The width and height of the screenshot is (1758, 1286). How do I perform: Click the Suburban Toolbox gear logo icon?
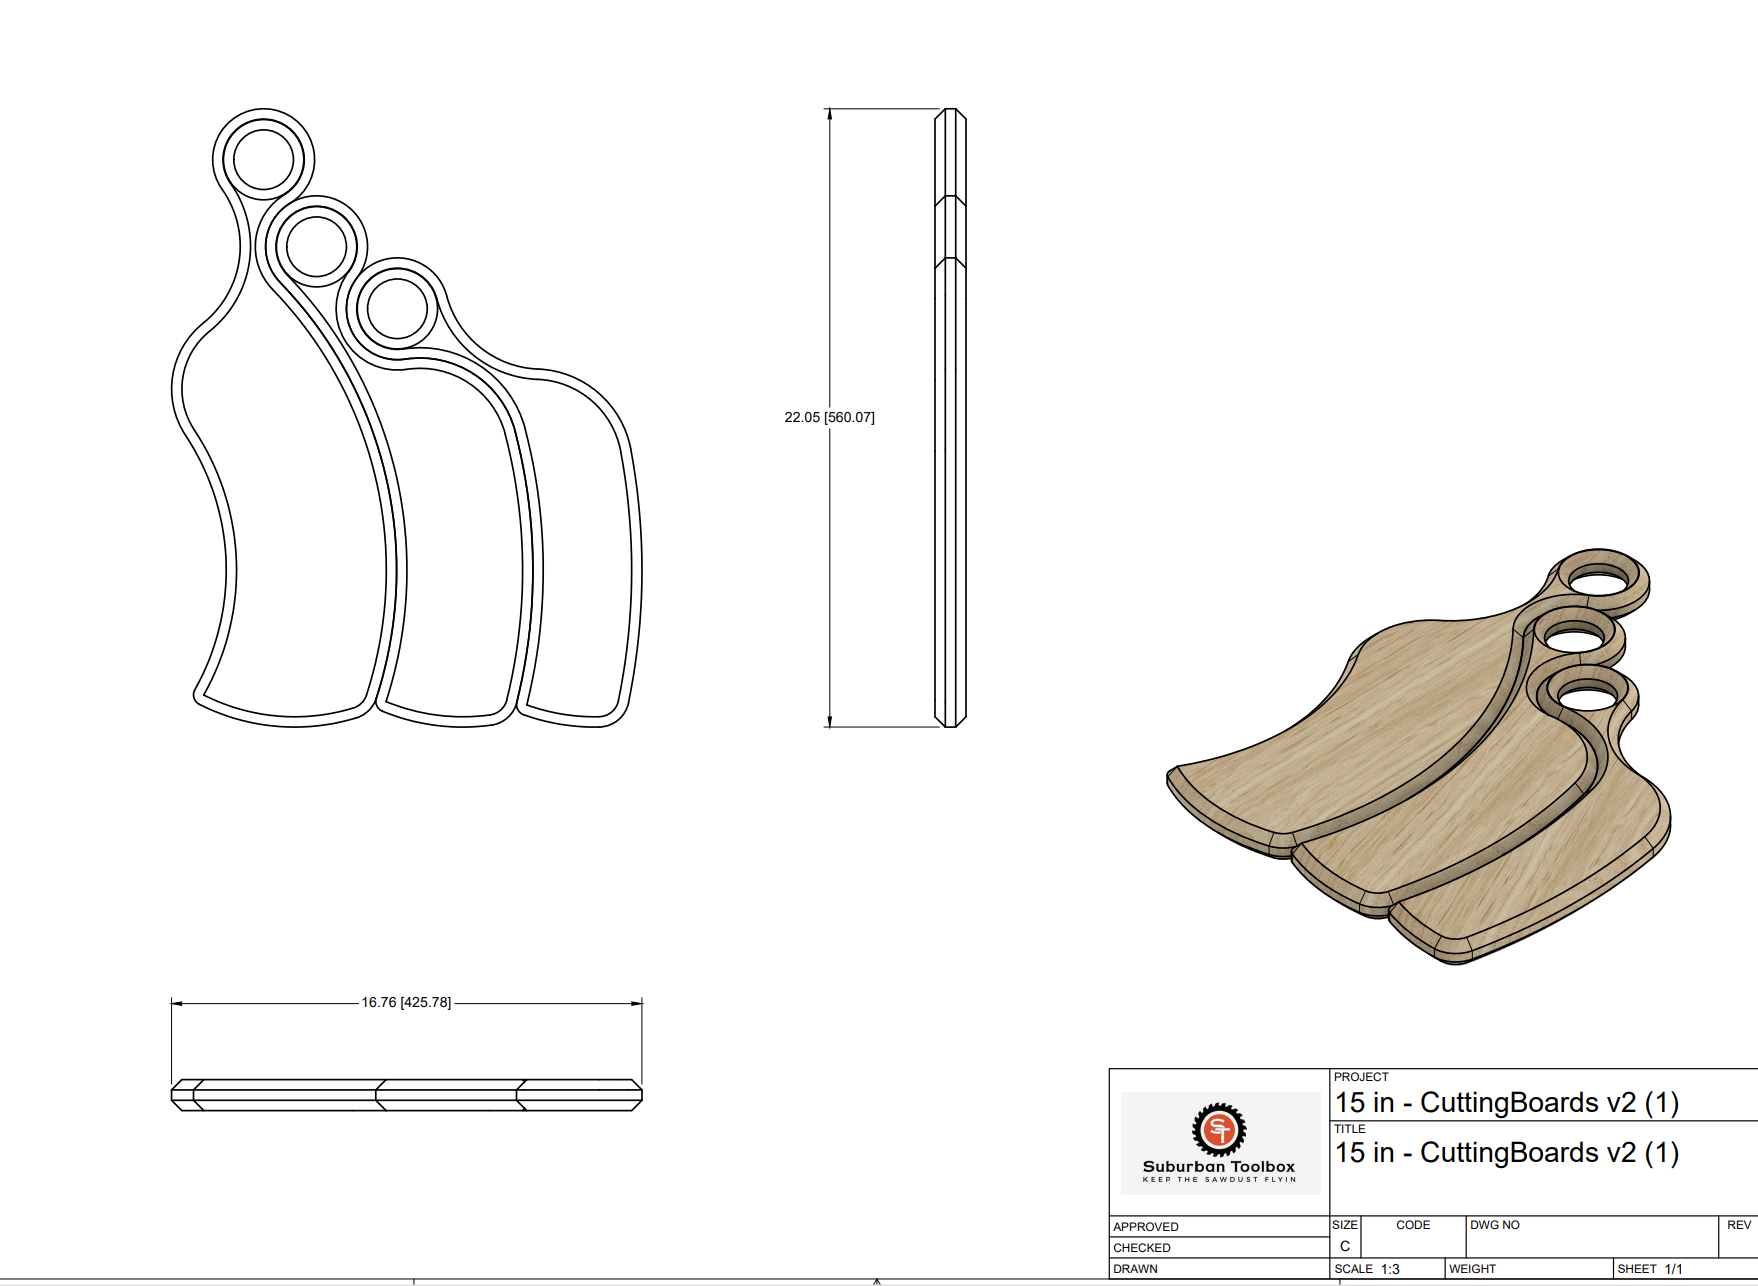coord(1218,1129)
